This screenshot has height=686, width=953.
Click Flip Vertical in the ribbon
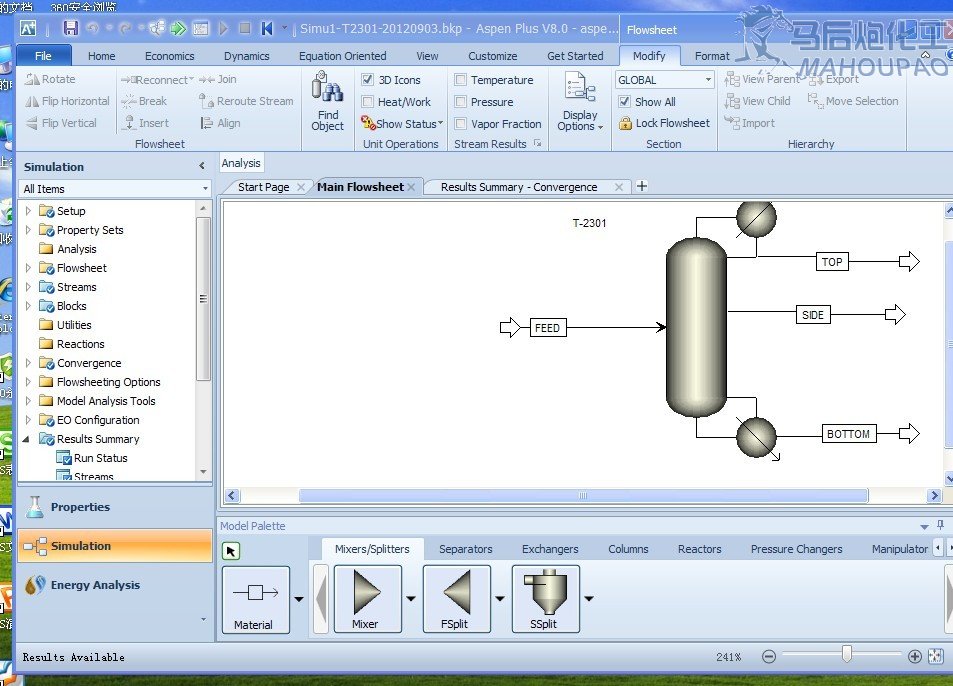[61, 123]
